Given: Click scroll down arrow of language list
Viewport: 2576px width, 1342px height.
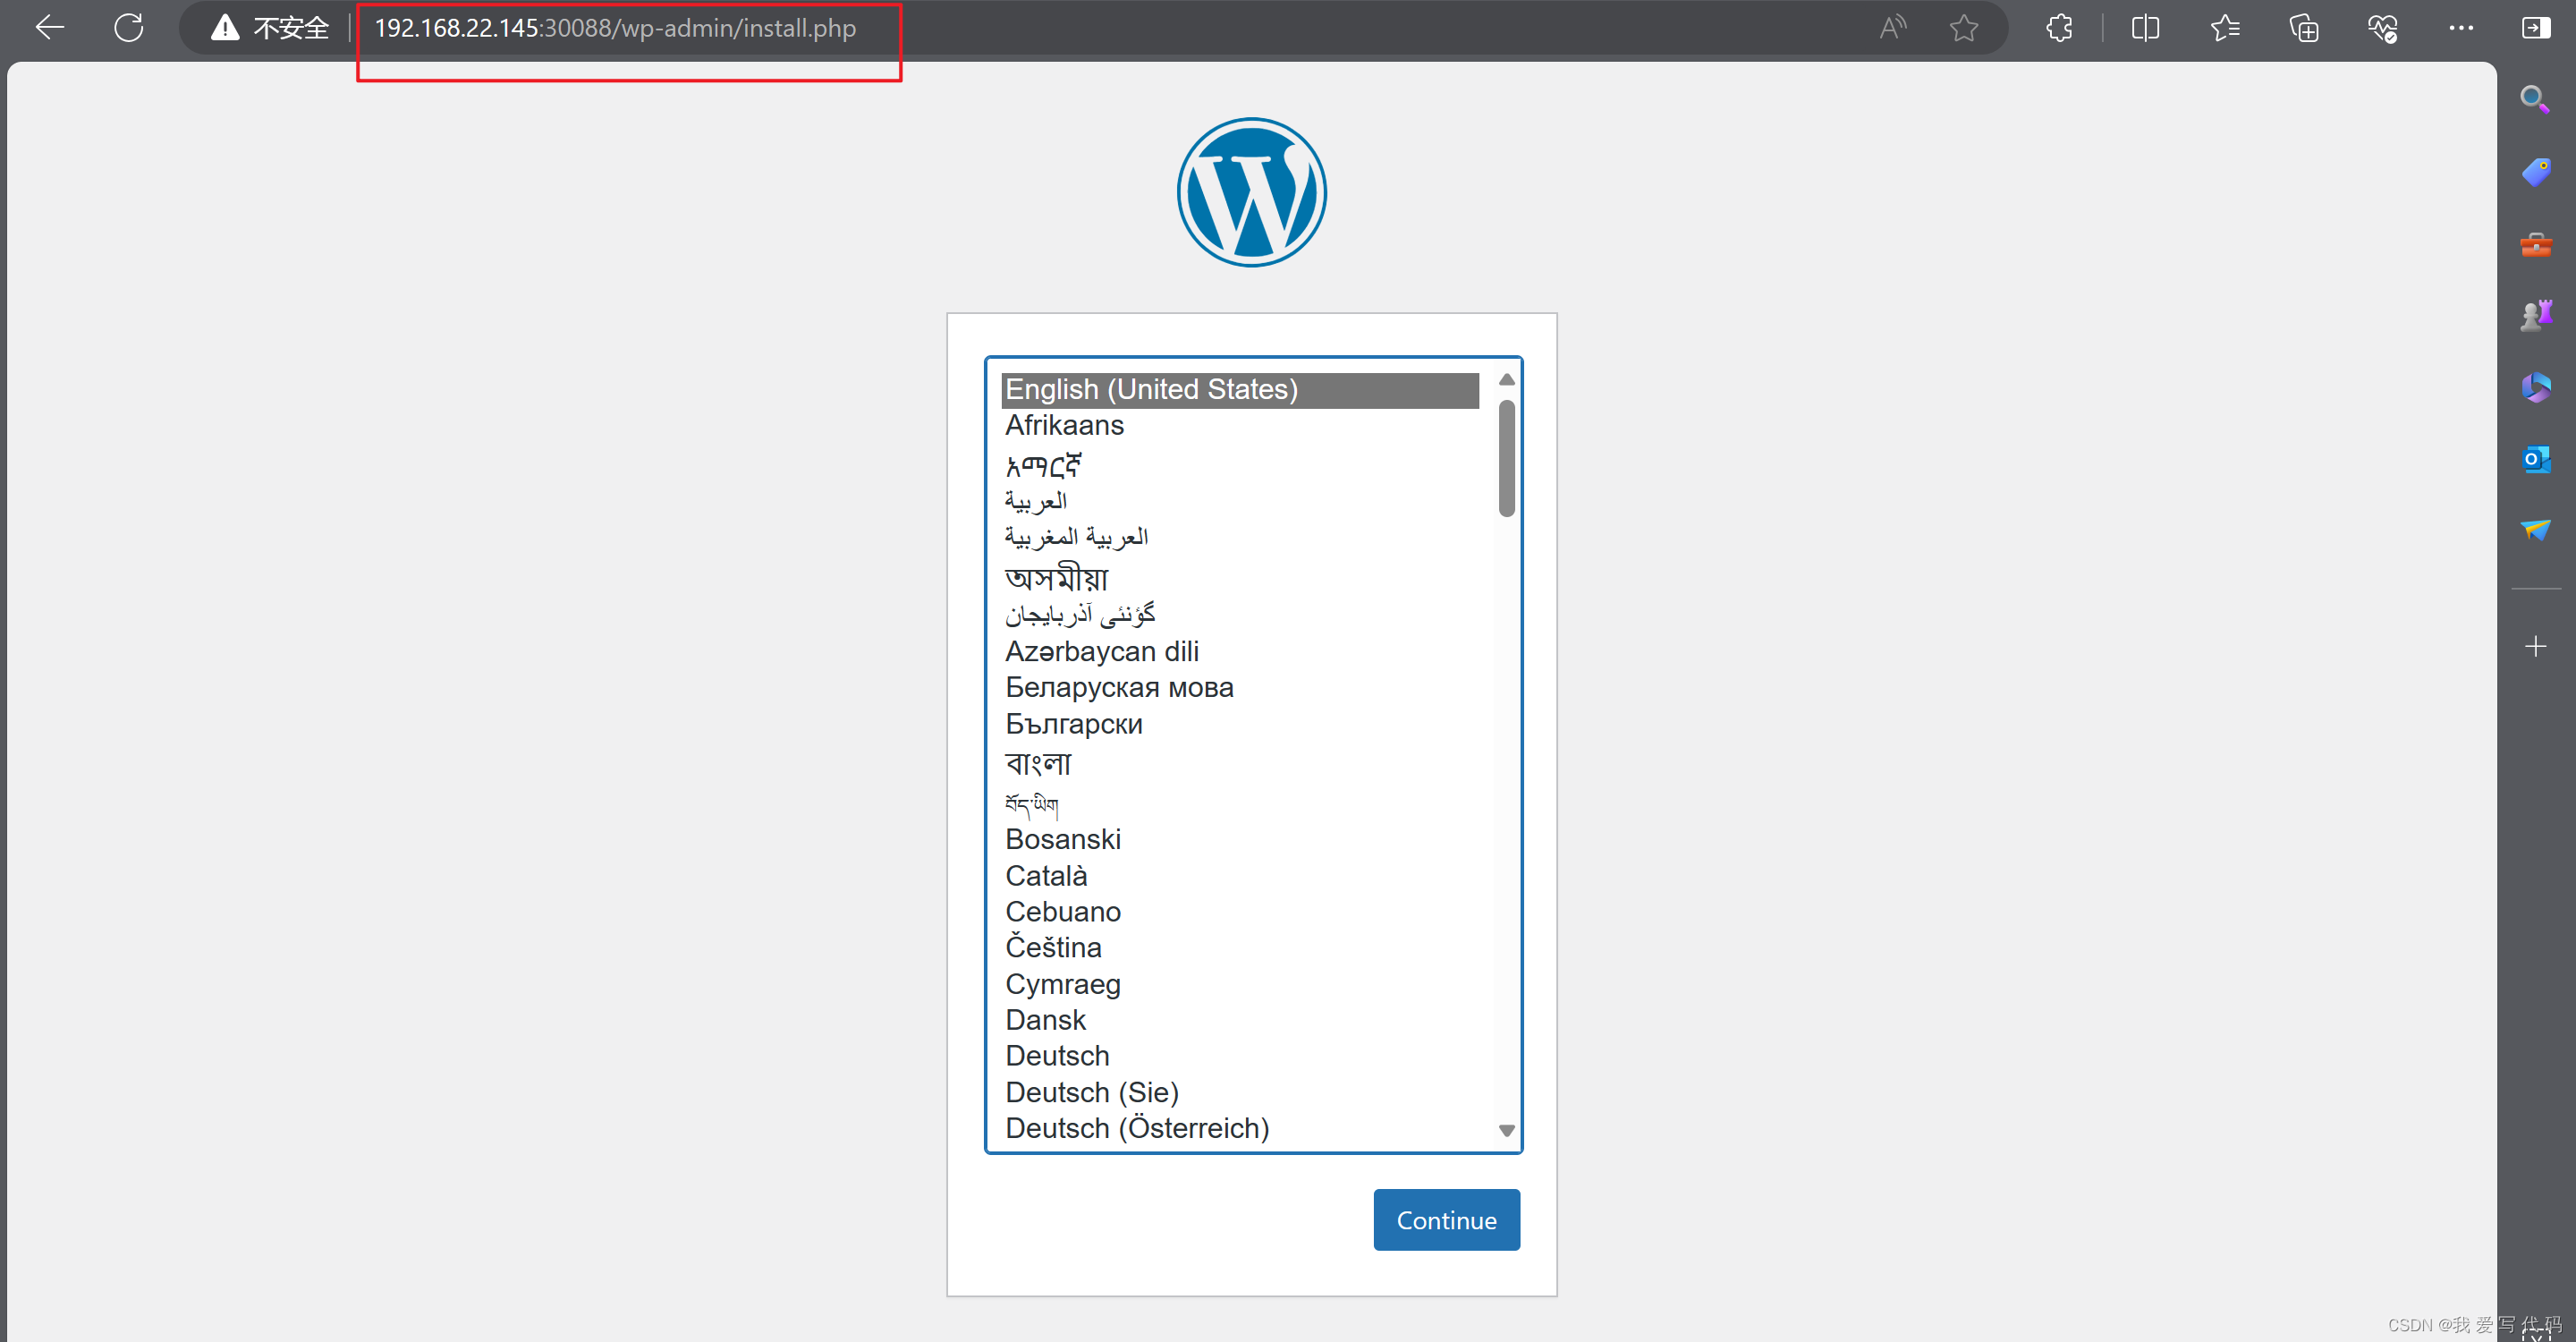Looking at the screenshot, I should pos(1506,1130).
